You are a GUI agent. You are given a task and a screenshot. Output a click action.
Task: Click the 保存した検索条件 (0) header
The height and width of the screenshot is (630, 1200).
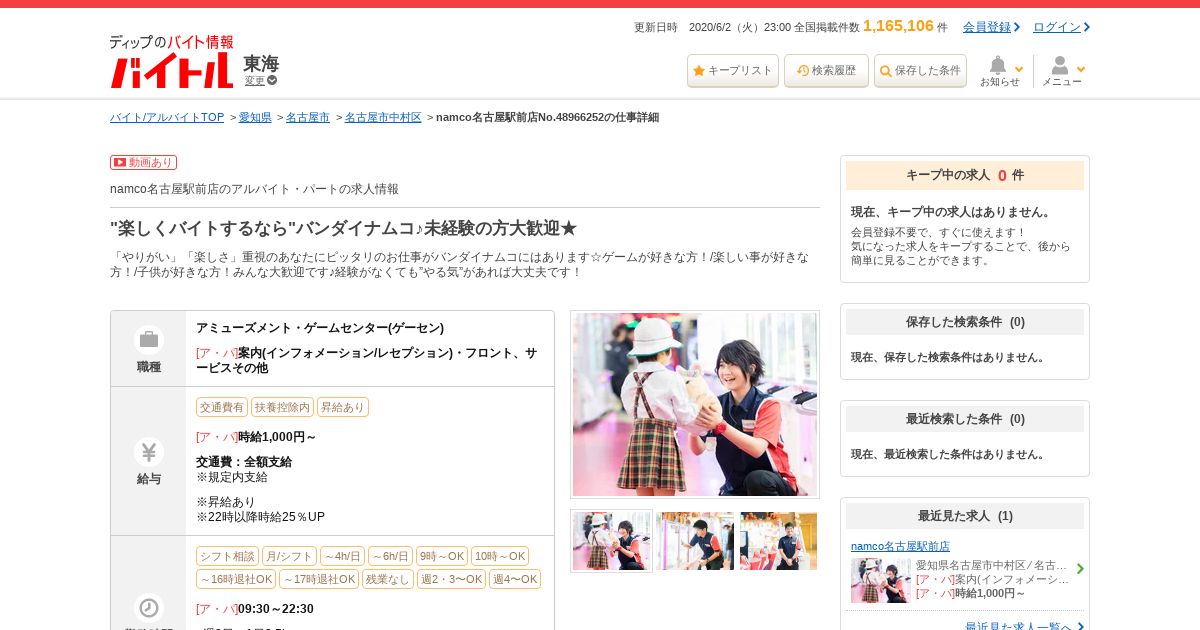965,322
